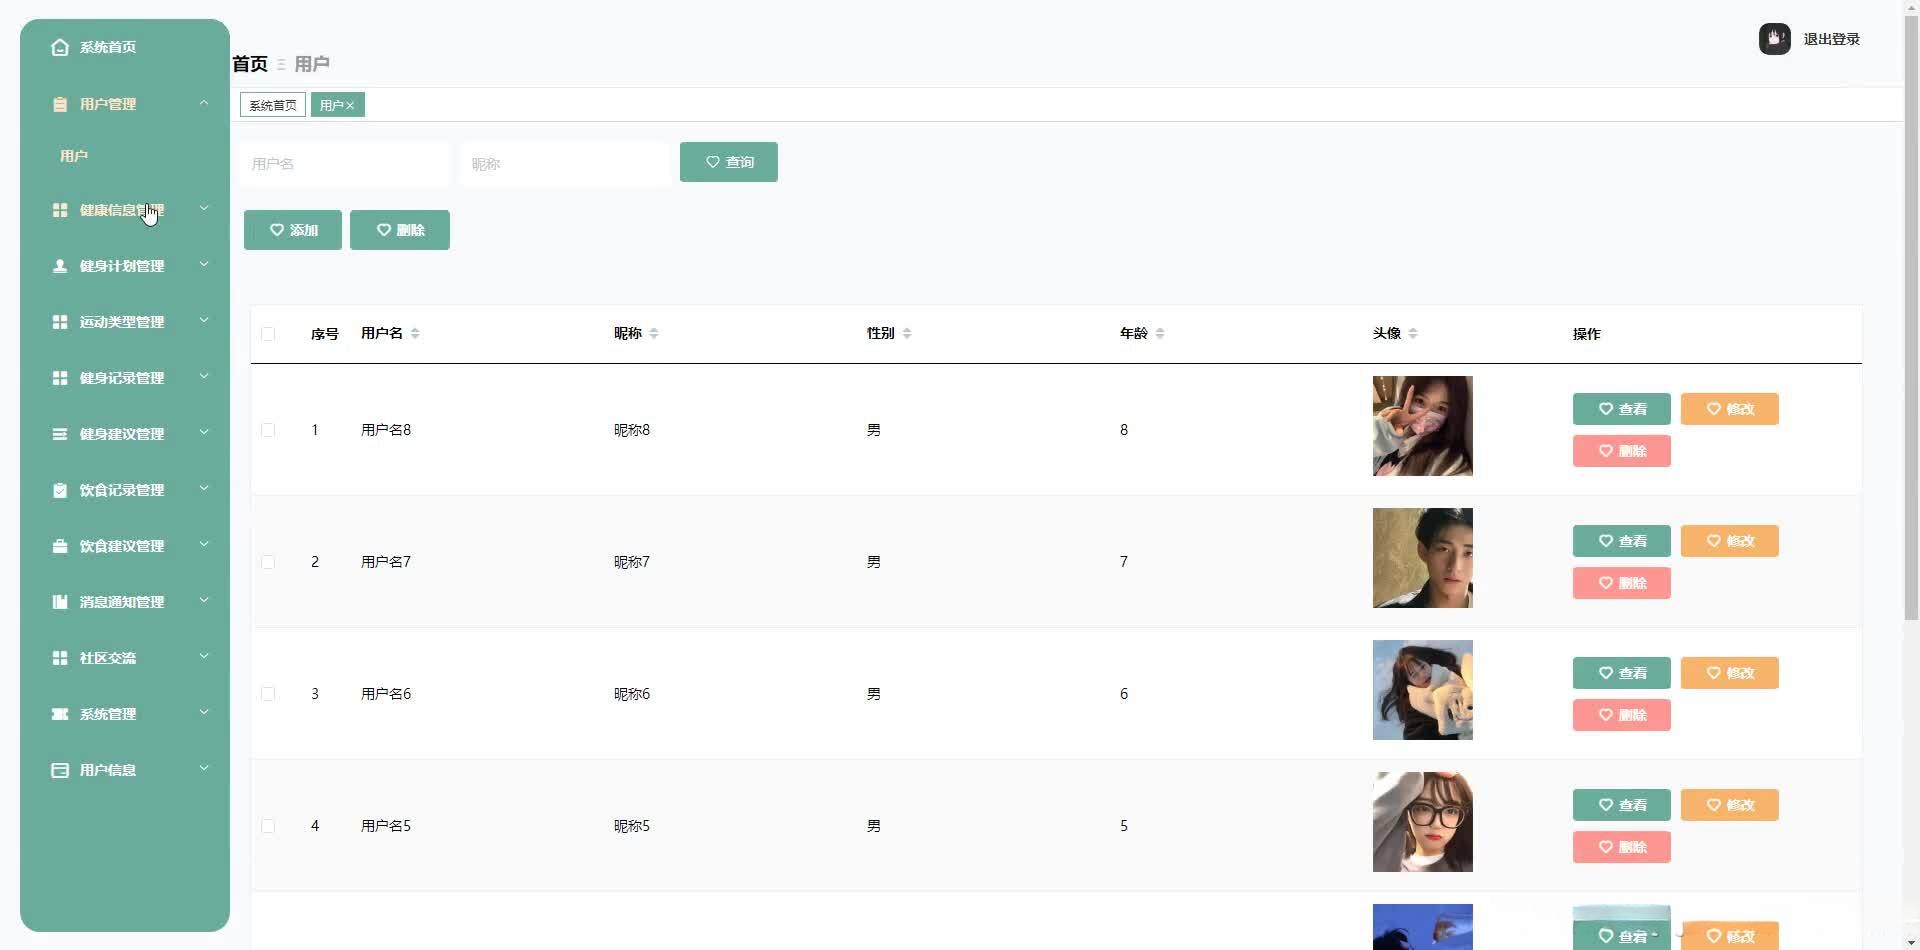The image size is (1920, 950).
Task: Click the 饮食记录管理 clipboard icon
Action: pos(60,490)
